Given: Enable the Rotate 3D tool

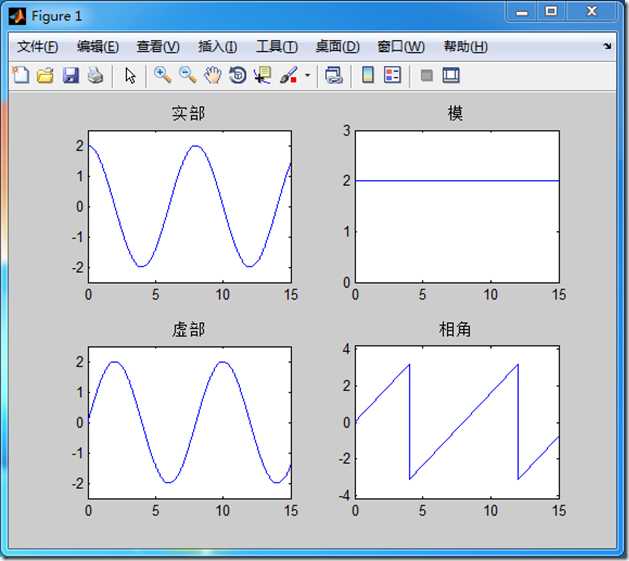Looking at the screenshot, I should (238, 75).
